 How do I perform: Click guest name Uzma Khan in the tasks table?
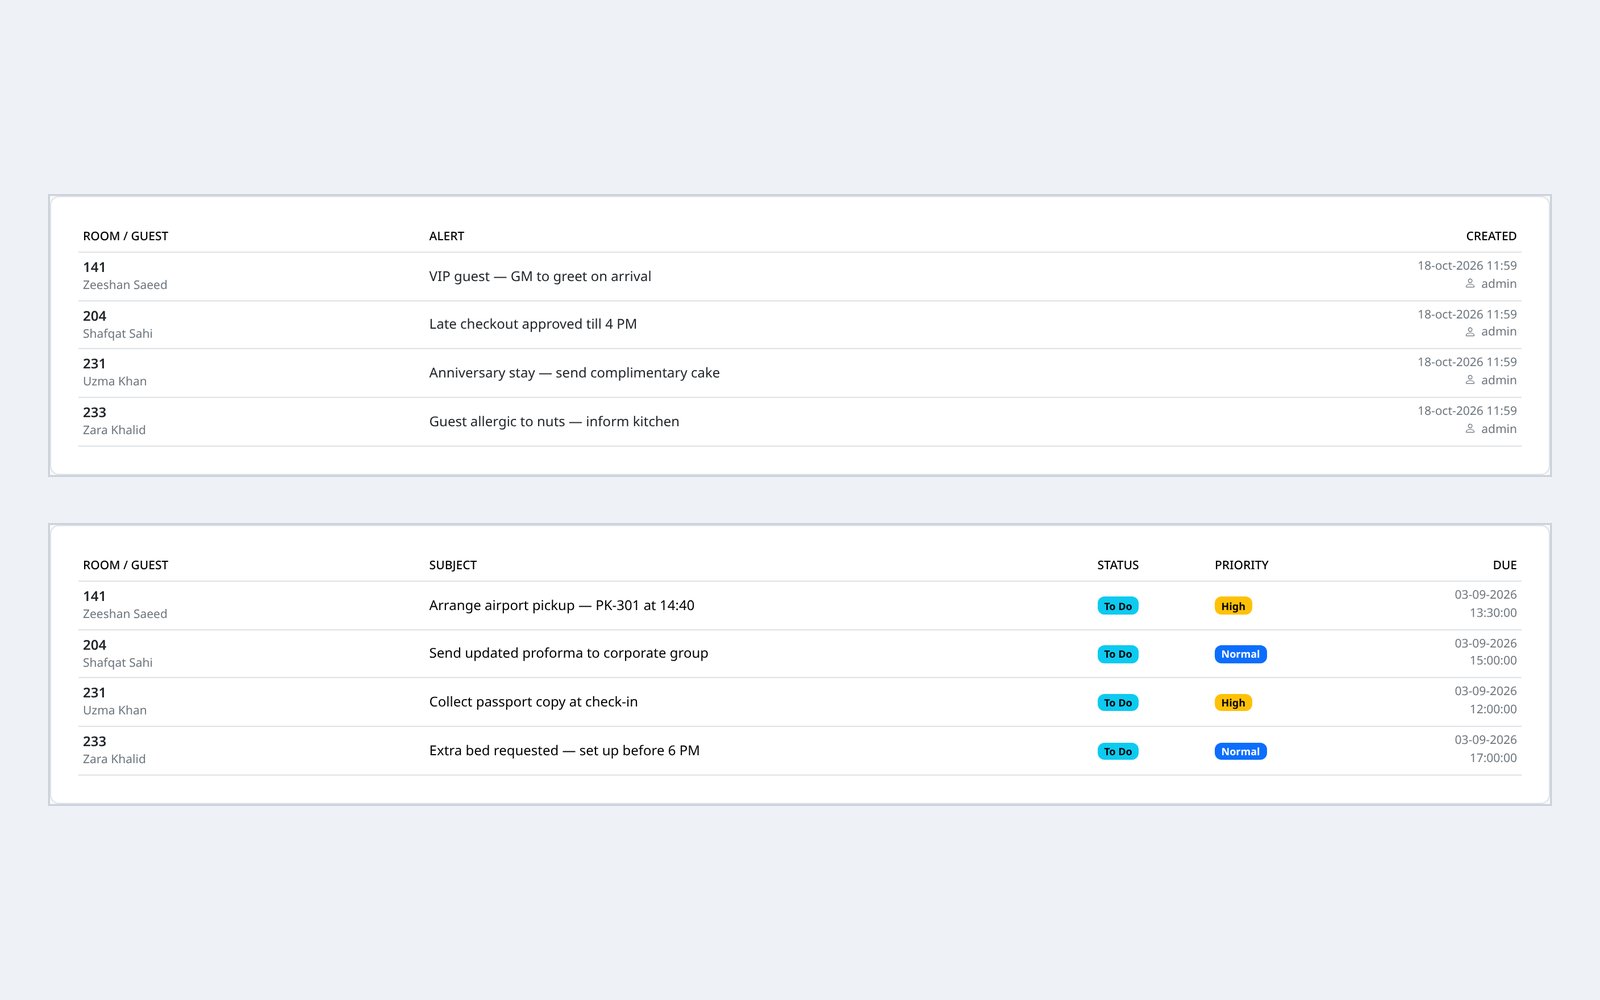pos(115,710)
